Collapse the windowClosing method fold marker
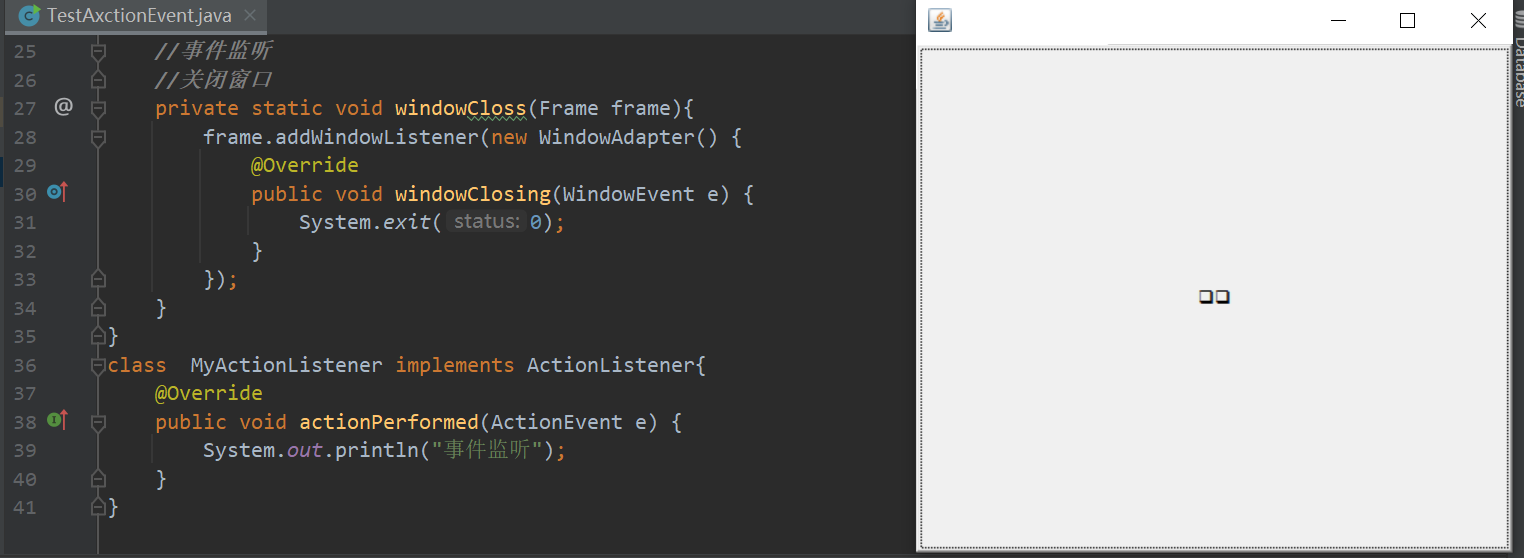The width and height of the screenshot is (1524, 558). pyautogui.click(x=98, y=193)
